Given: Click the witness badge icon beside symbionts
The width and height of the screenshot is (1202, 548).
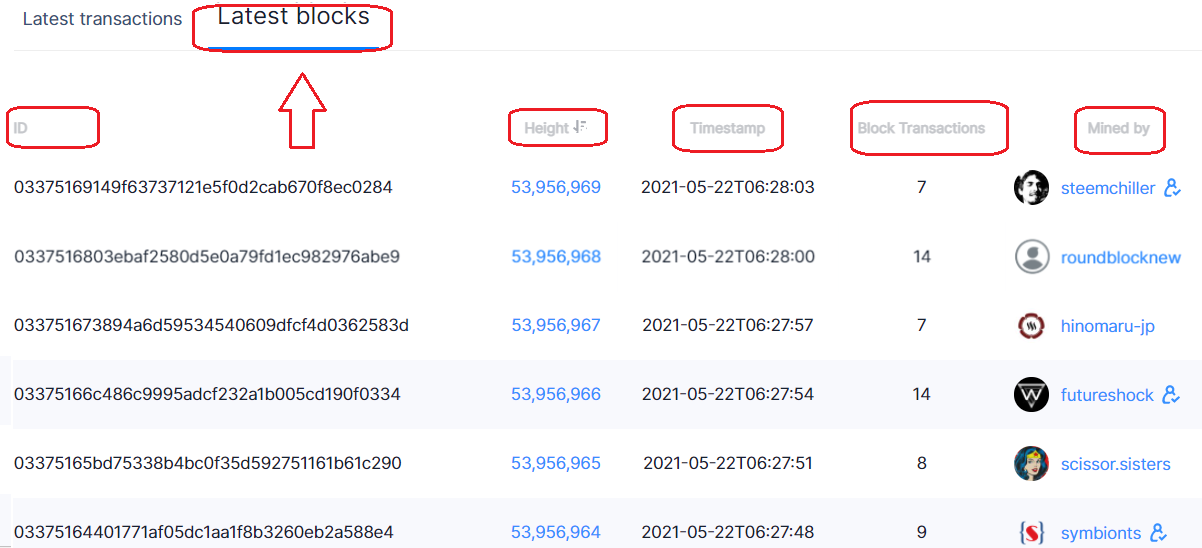Looking at the screenshot, I should (1159, 532).
